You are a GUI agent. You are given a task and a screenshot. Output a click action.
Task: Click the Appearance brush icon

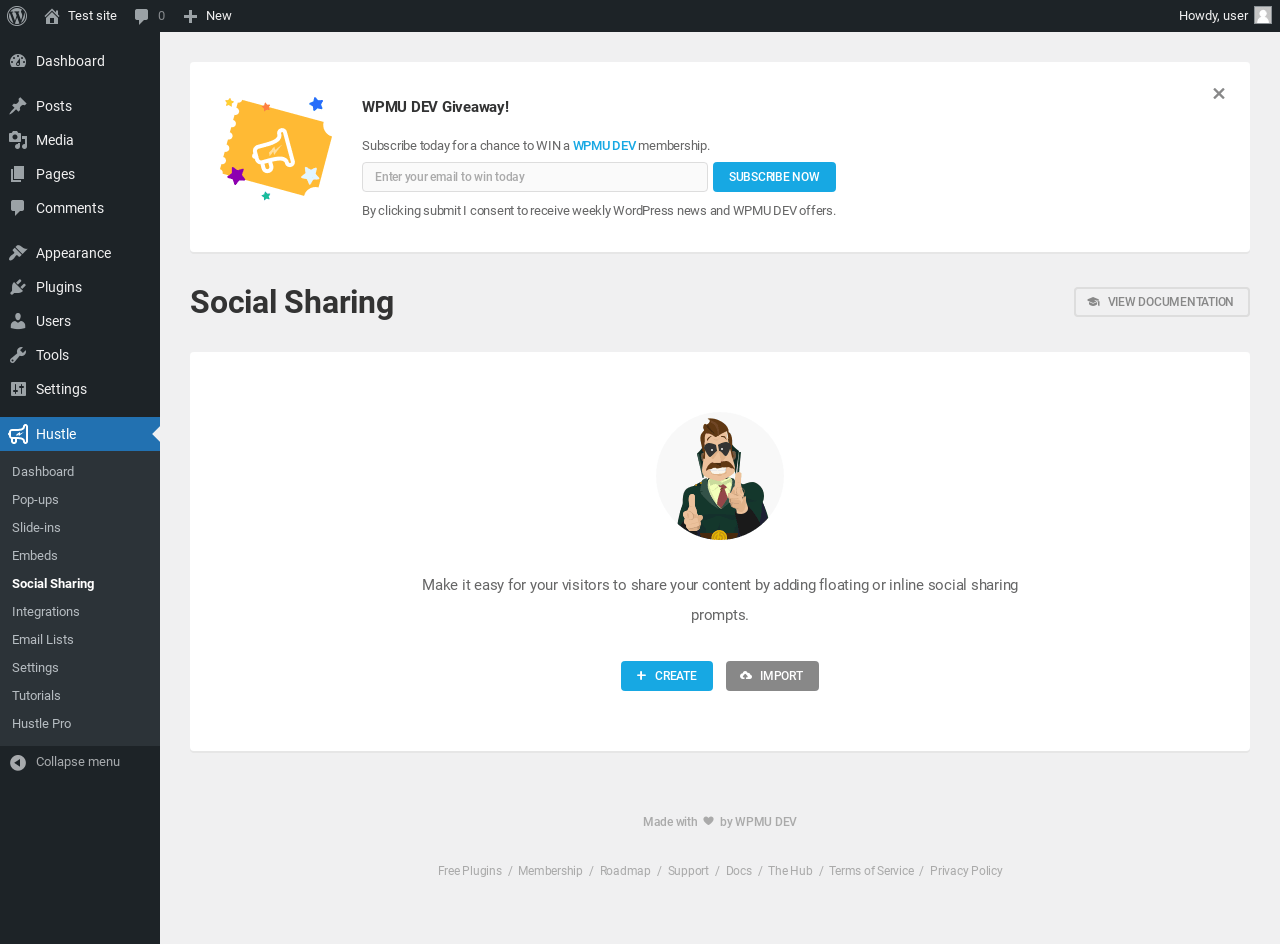click(x=18, y=253)
